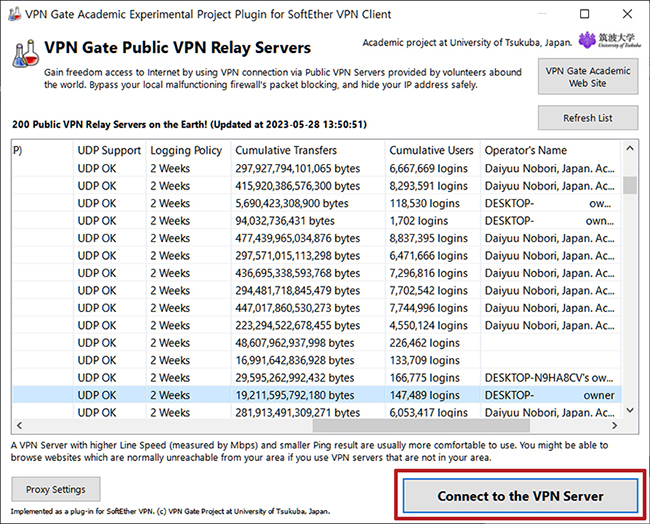Click the vertical scrollbar down arrow

click(x=630, y=410)
